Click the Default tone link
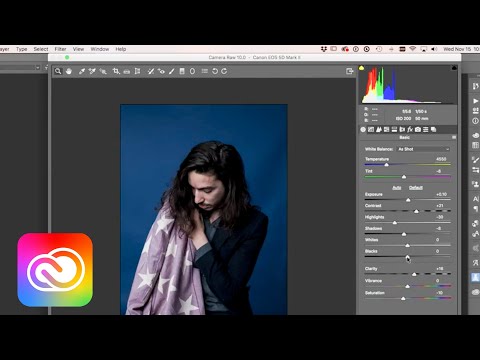Screen dimensions: 480x360 [x=416, y=188]
